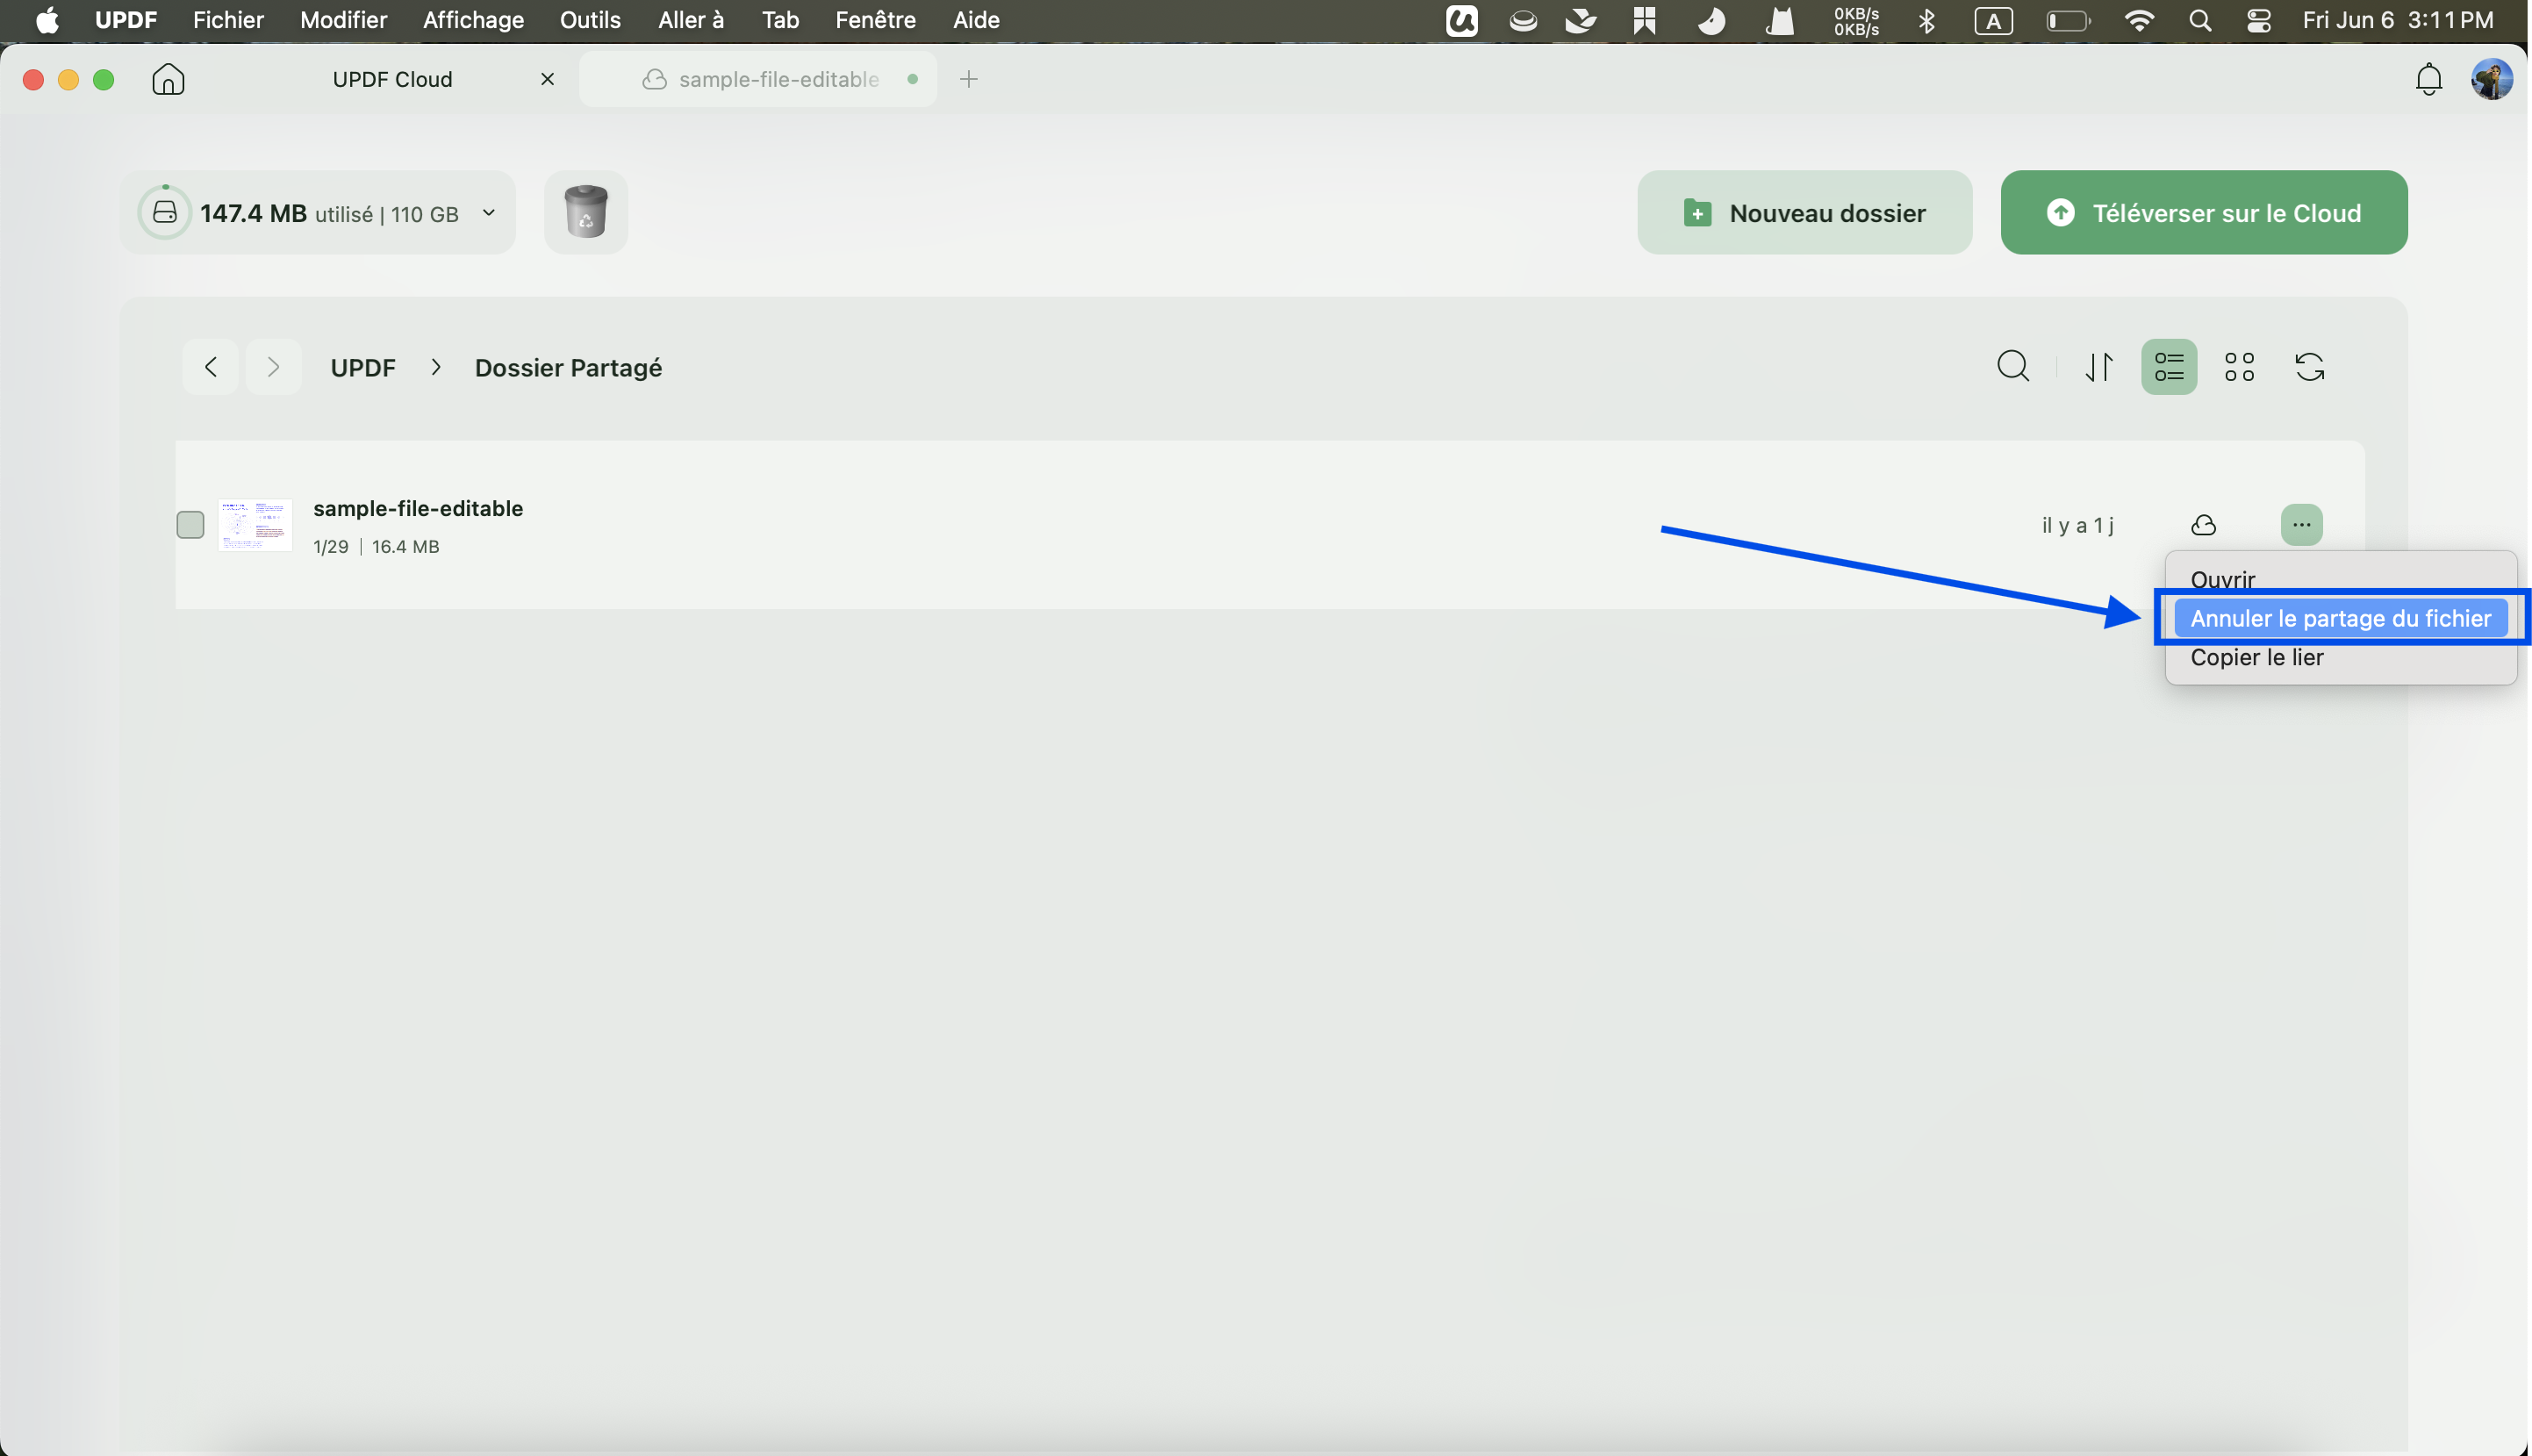This screenshot has width=2532, height=1456.
Task: Navigate forward with the right chevron
Action: tap(273, 367)
